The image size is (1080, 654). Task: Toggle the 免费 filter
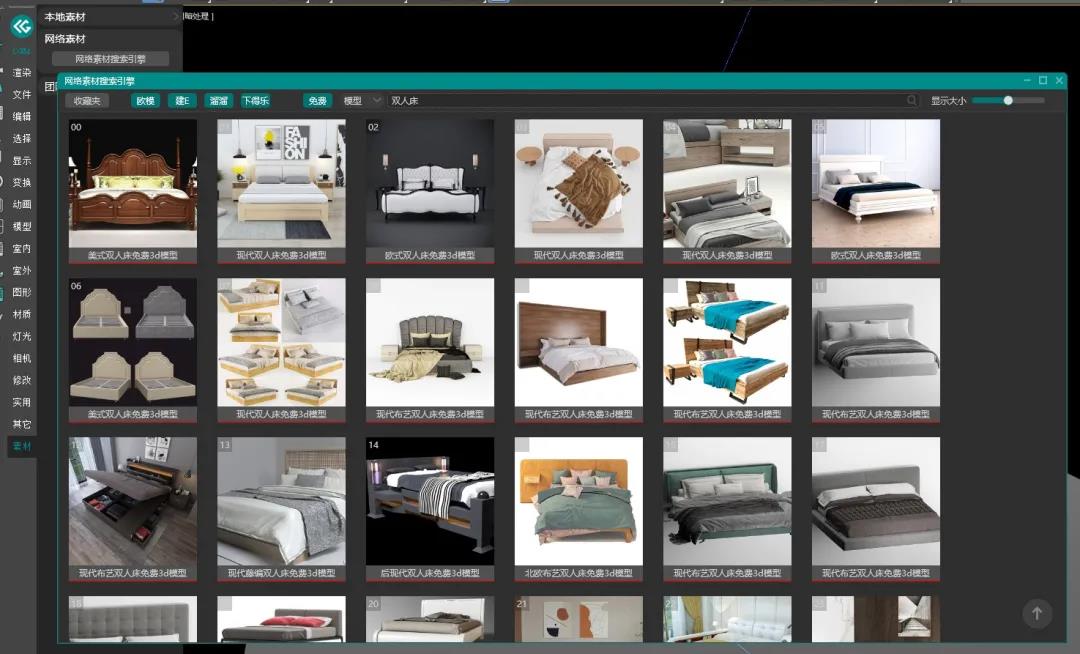point(317,101)
